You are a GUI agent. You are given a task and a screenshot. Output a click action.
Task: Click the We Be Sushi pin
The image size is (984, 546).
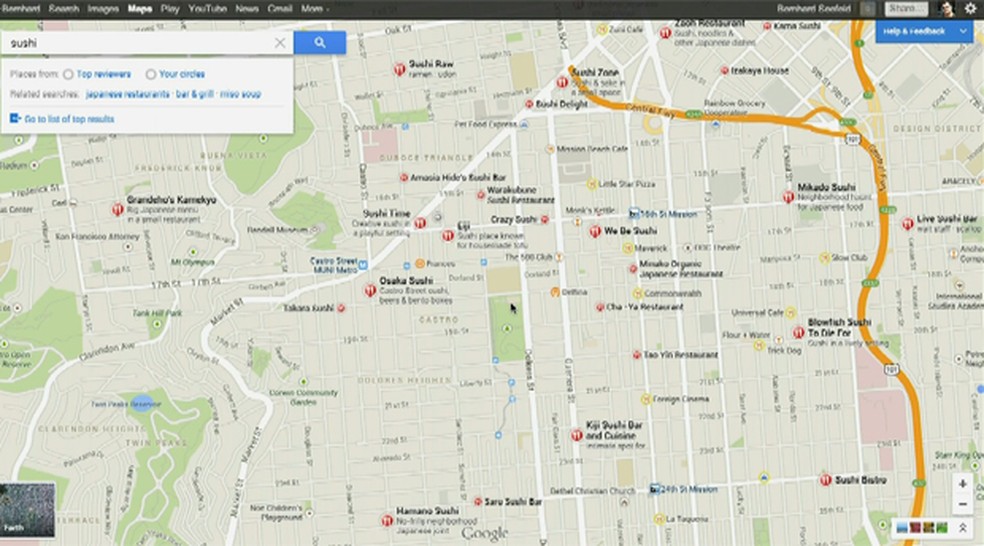pos(595,232)
